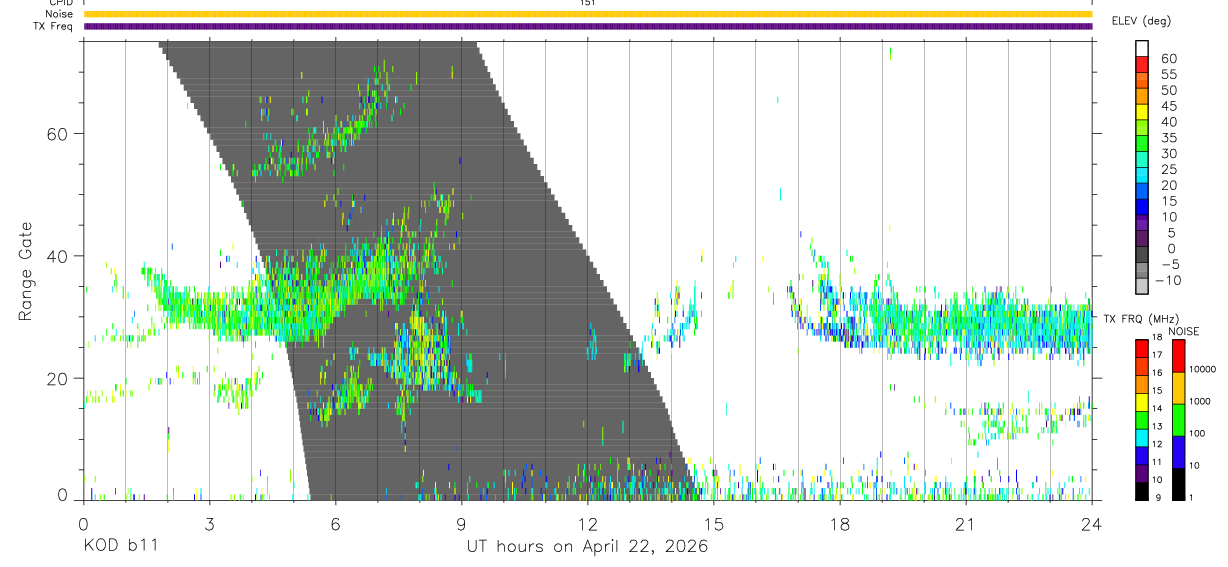Click the blue segment of the NOISE bar
Viewport: 1228px width, 567px height.
click(x=1178, y=452)
